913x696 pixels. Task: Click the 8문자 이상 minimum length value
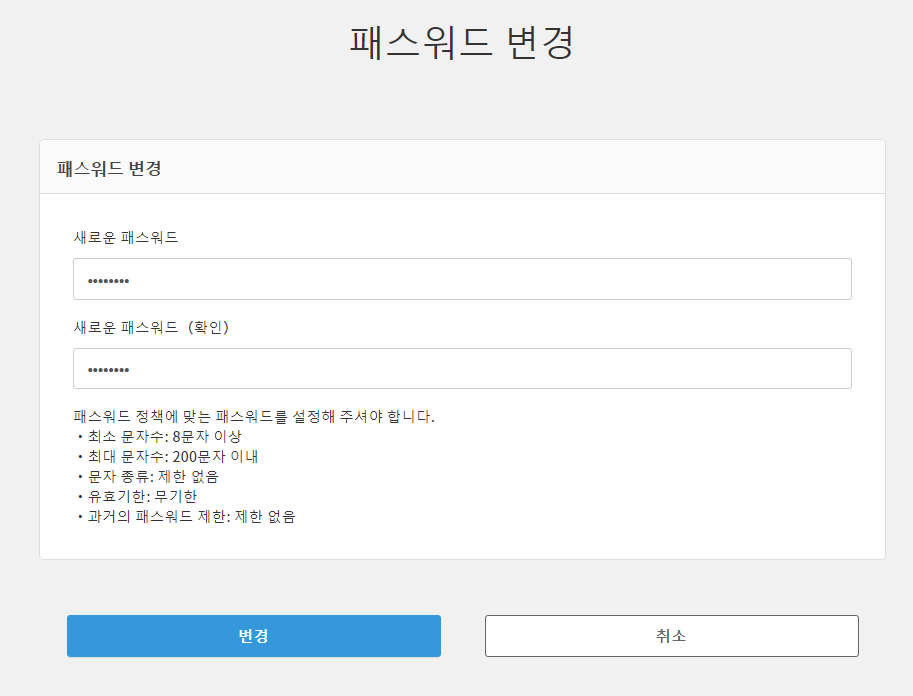pos(207,436)
